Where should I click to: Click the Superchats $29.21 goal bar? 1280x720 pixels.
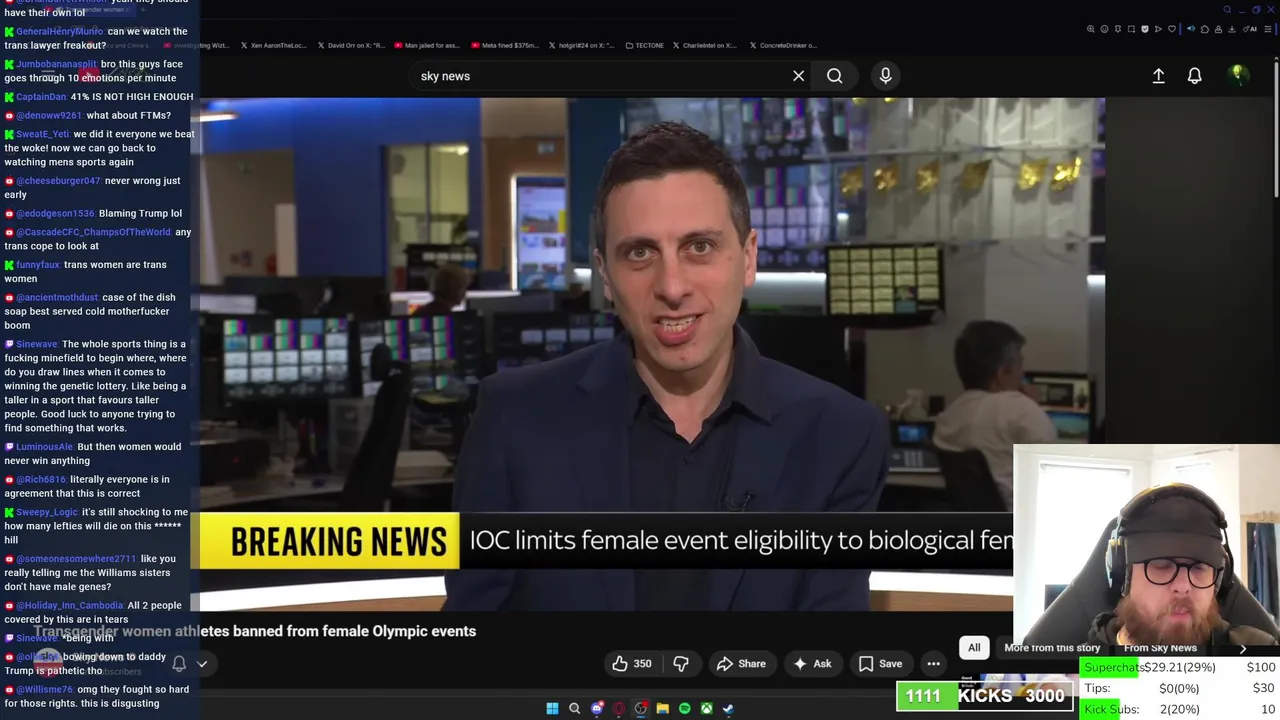coord(1179,667)
